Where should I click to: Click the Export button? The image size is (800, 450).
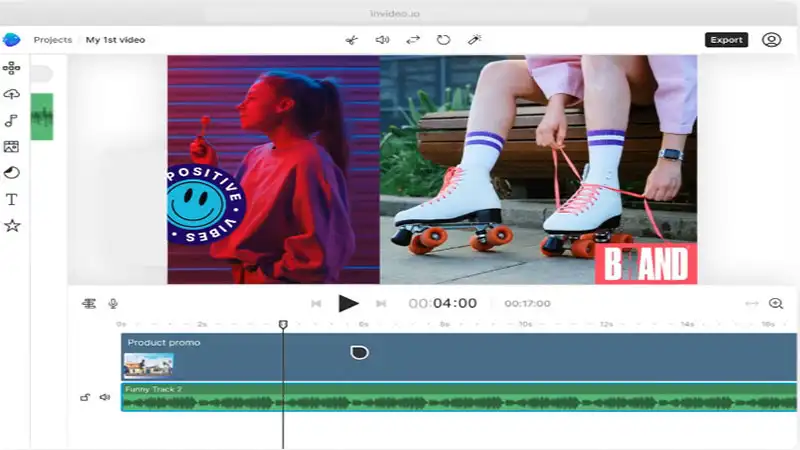coord(726,40)
